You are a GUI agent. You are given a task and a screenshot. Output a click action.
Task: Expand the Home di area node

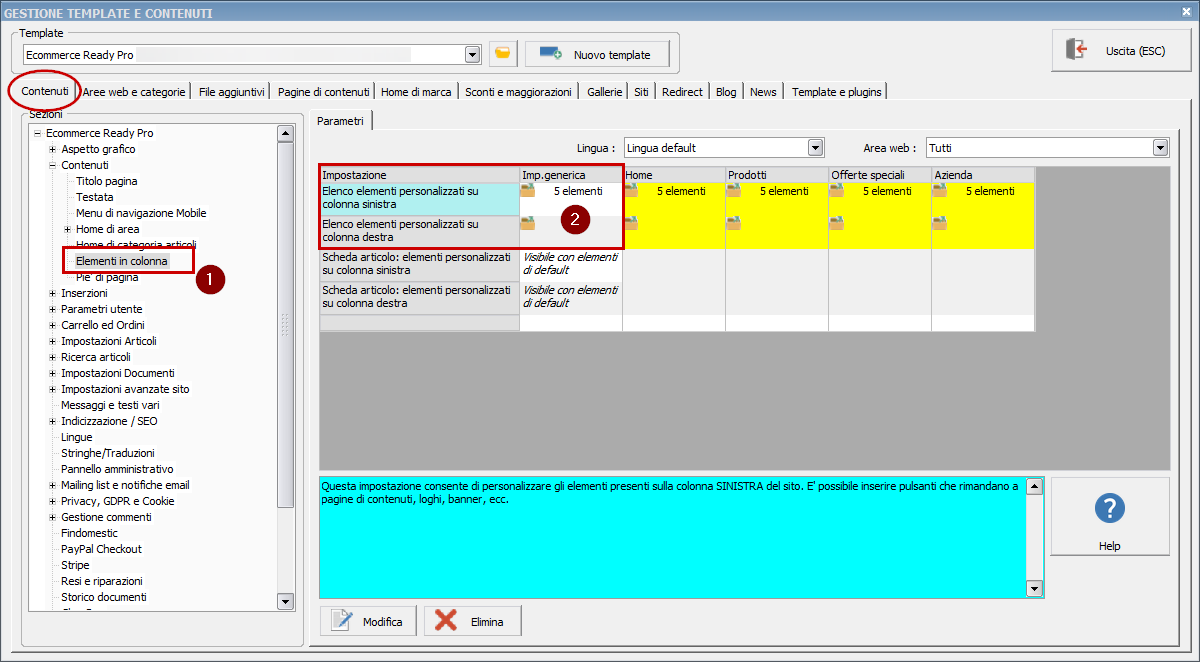(x=68, y=229)
